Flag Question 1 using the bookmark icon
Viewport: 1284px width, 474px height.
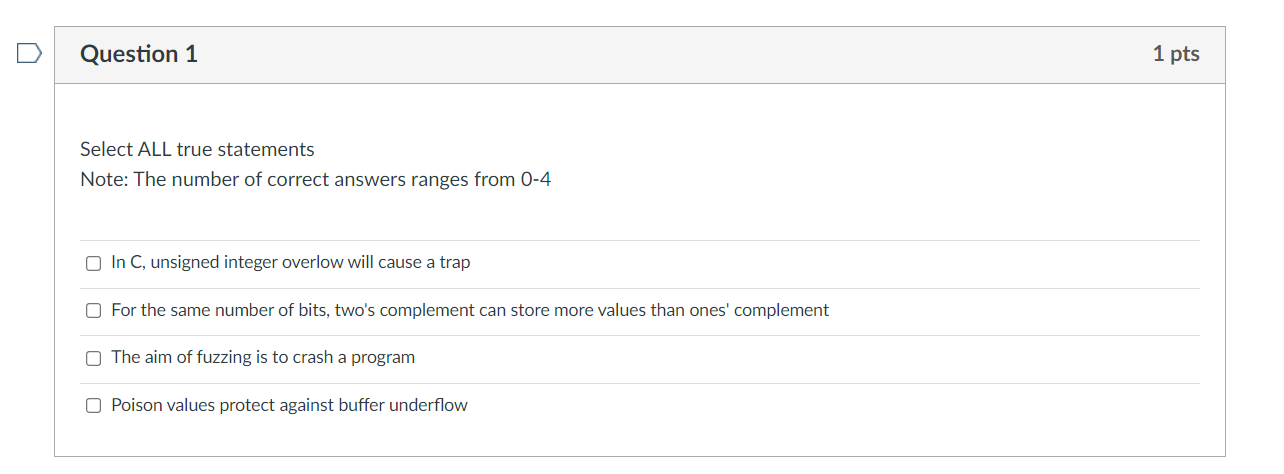[x=29, y=54]
